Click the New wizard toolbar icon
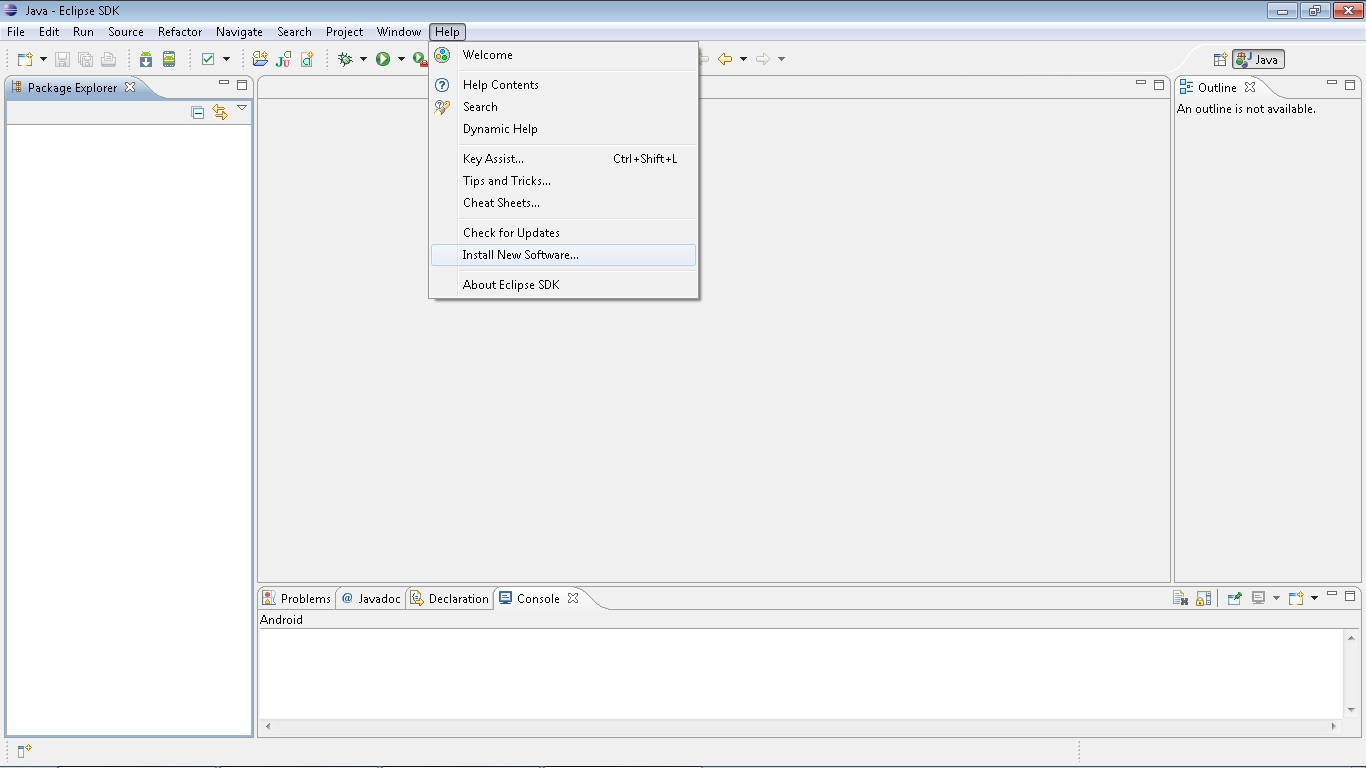The width and height of the screenshot is (1366, 768). 25,59
